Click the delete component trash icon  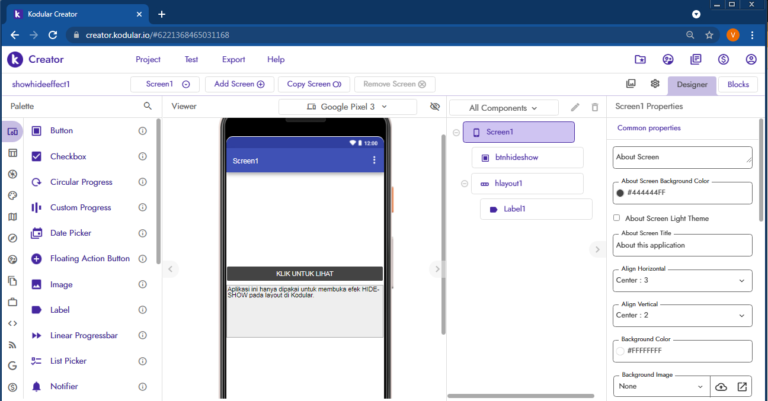tap(595, 107)
